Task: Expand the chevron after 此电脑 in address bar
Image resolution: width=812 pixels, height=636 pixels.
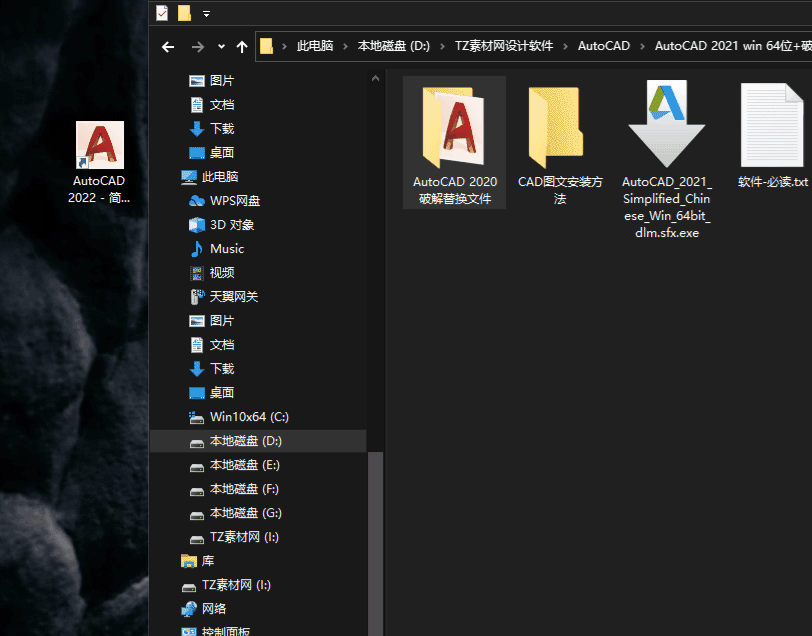Action: [344, 46]
